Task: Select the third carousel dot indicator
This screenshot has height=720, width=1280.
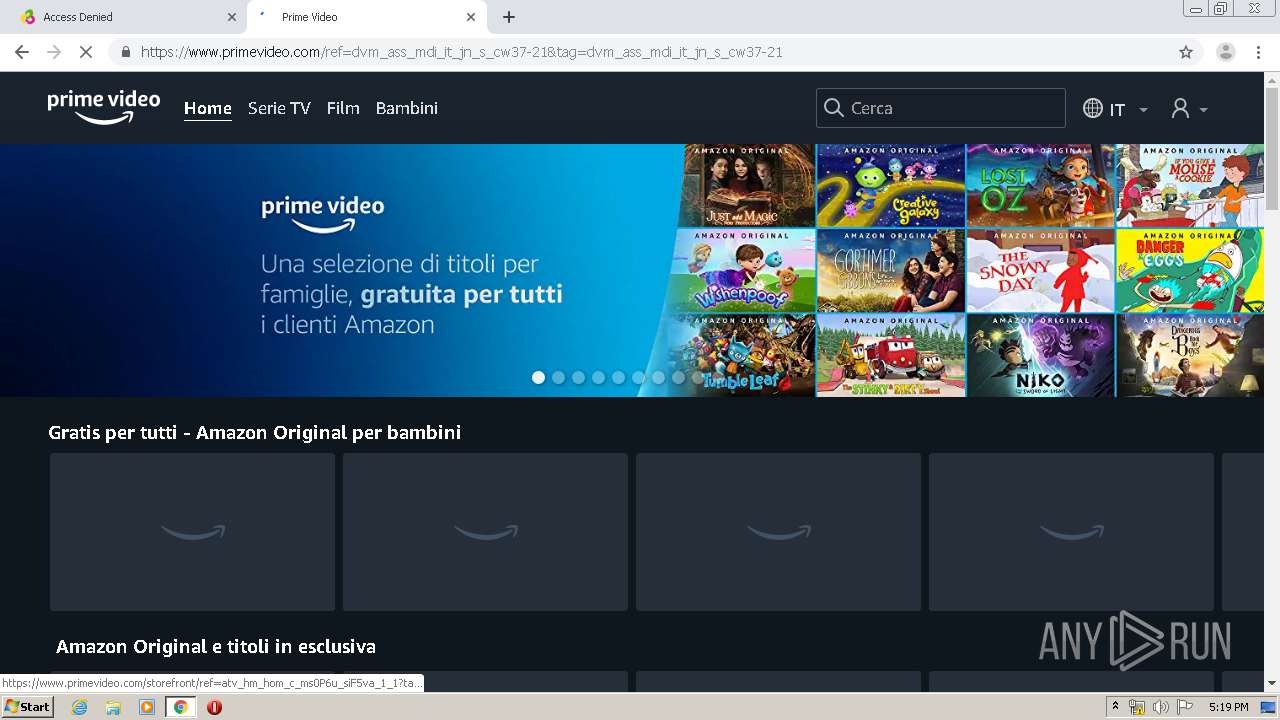Action: (579, 377)
